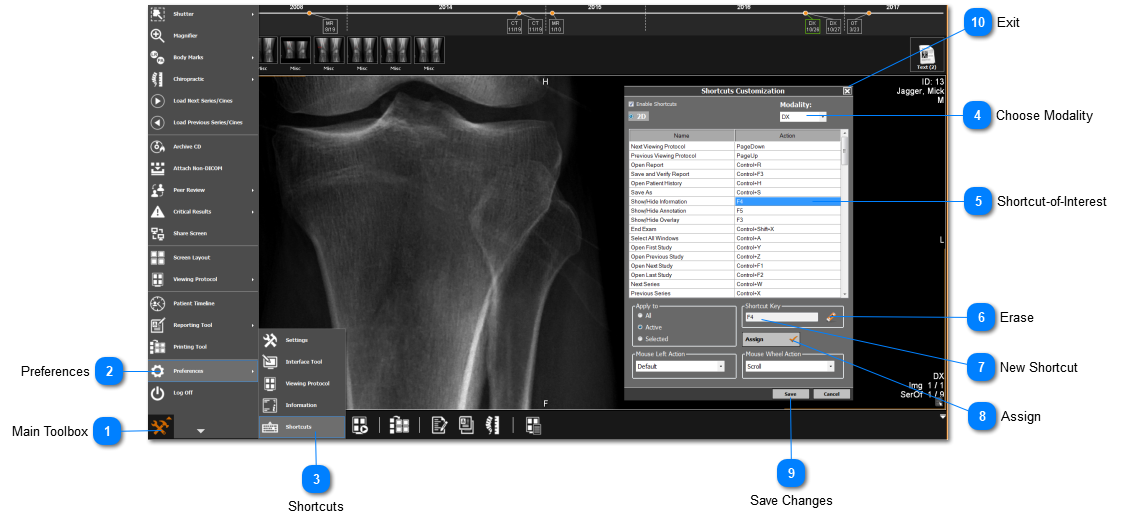Viewport: 1123px width, 530px height.
Task: Choose 'Selected' under Apply to
Action: [x=640, y=339]
